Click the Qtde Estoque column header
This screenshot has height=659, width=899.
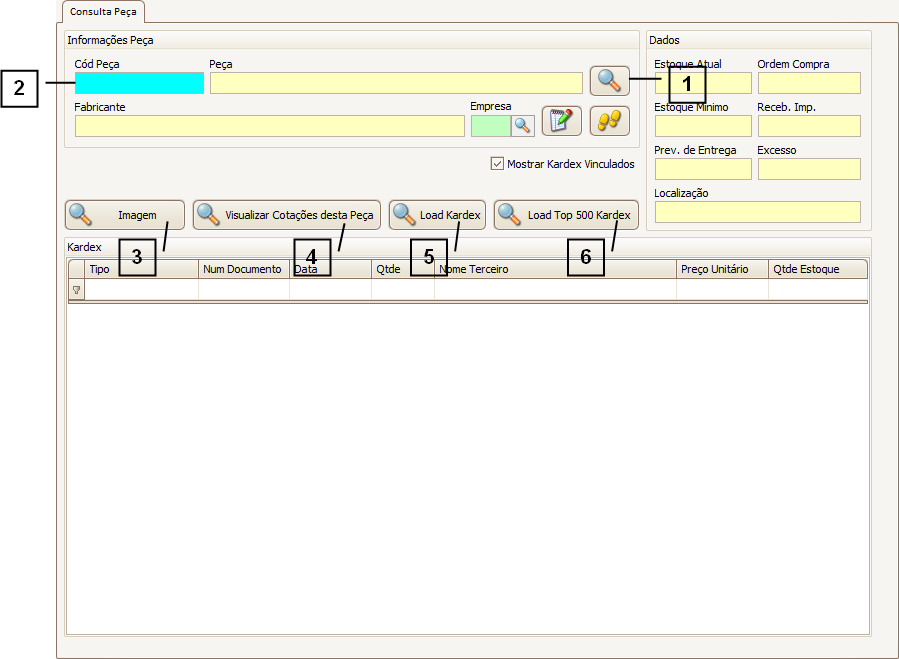click(816, 269)
